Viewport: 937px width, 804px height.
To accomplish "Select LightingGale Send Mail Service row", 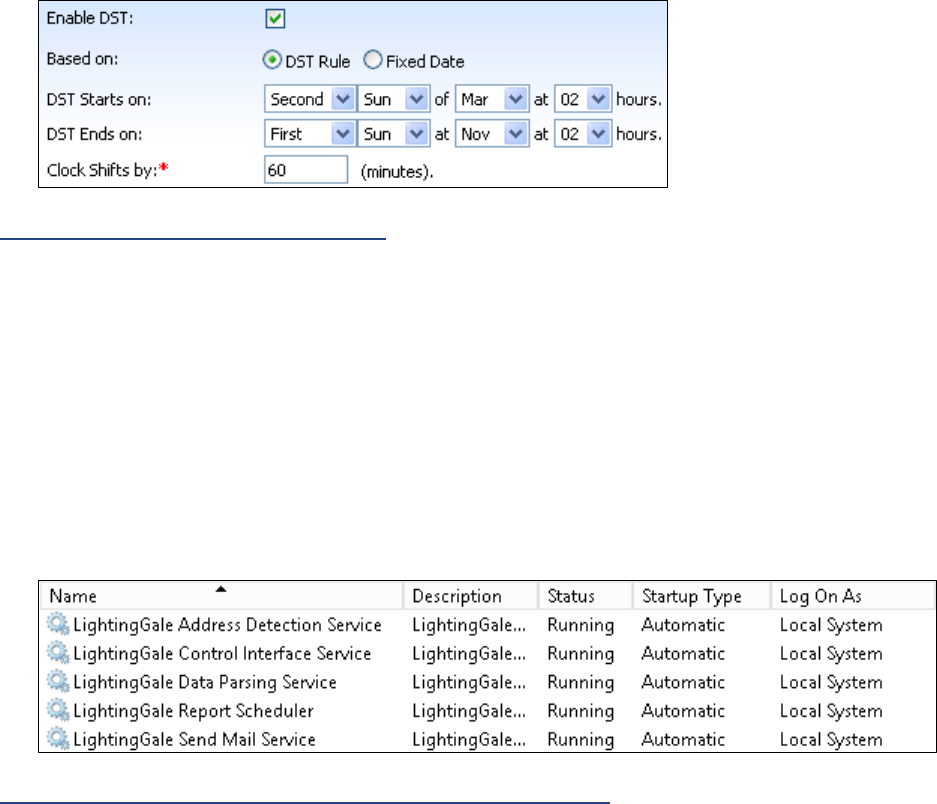I will click(487, 739).
